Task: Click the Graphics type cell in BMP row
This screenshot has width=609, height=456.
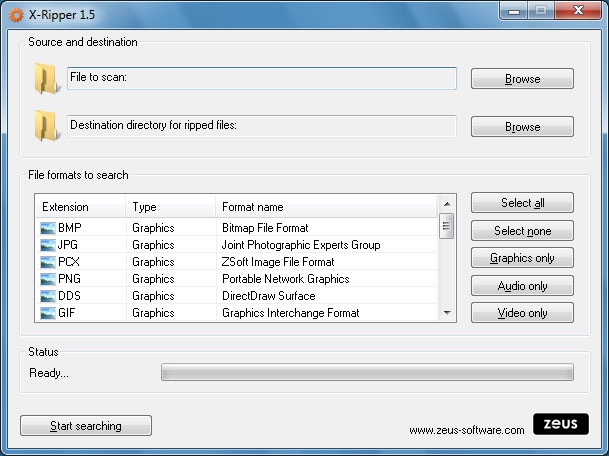Action: (x=153, y=228)
